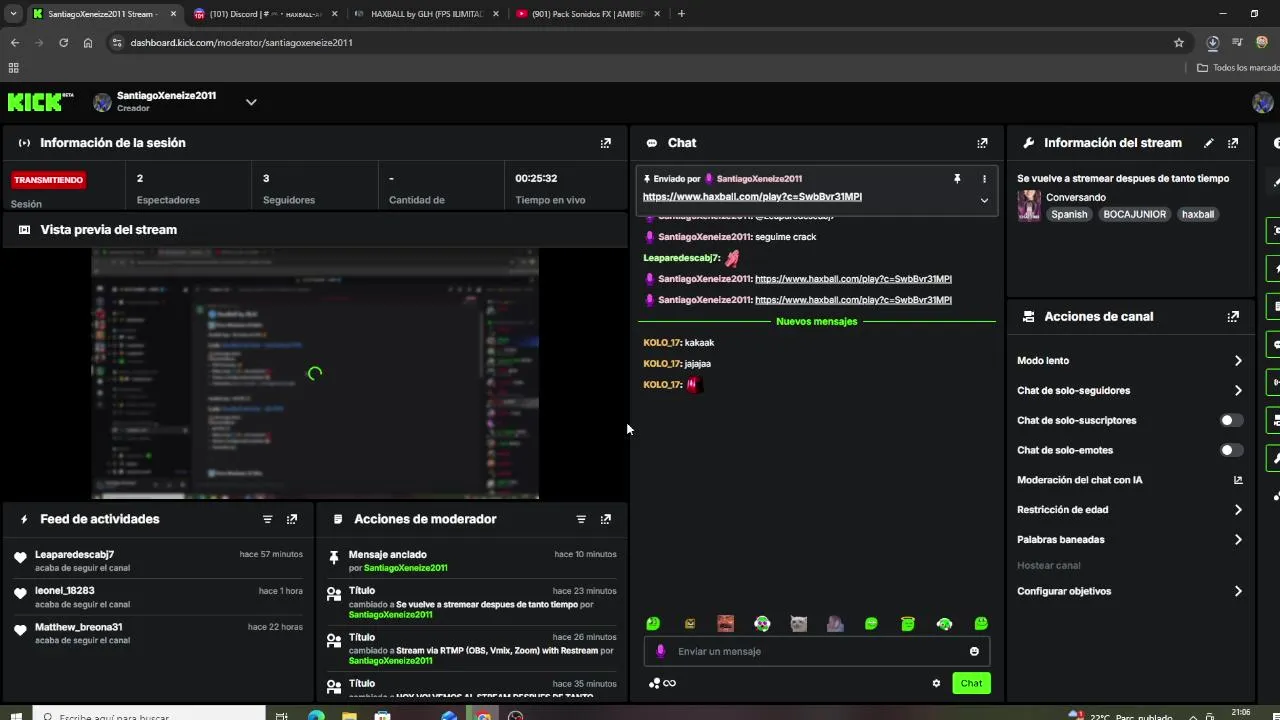The height and width of the screenshot is (720, 1280).
Task: Send message with green Chat button
Action: tap(971, 683)
